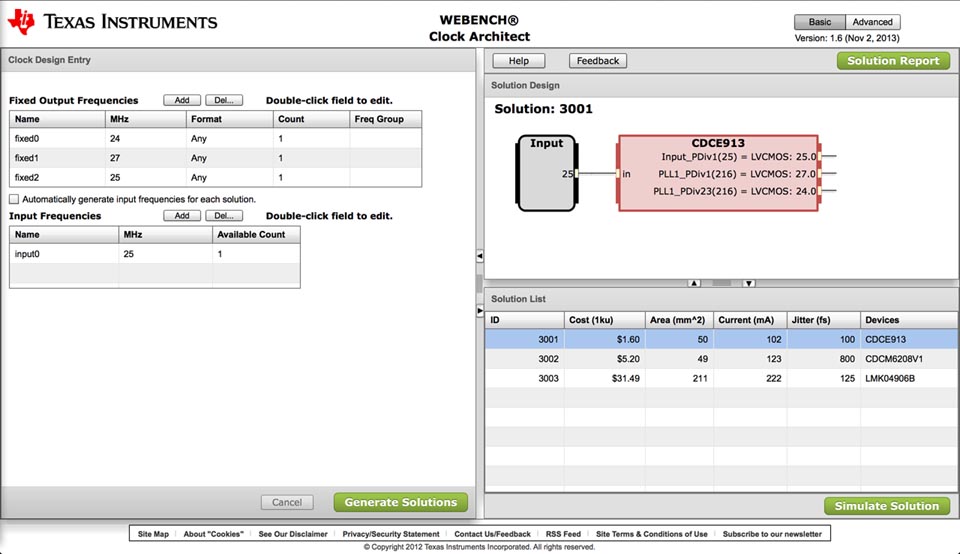Grab the horizontal splitter handle between arrows
Image resolution: width=960 pixels, height=554 pixels.
click(721, 283)
